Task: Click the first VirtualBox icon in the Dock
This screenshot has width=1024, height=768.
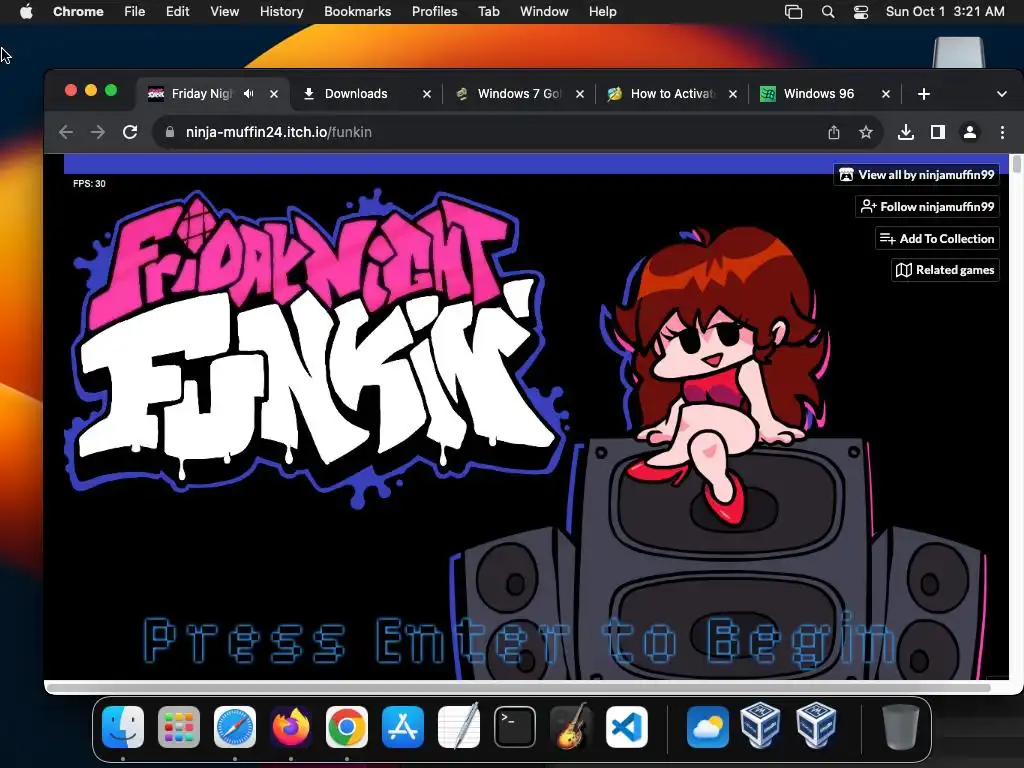Action: pyautogui.click(x=760, y=725)
